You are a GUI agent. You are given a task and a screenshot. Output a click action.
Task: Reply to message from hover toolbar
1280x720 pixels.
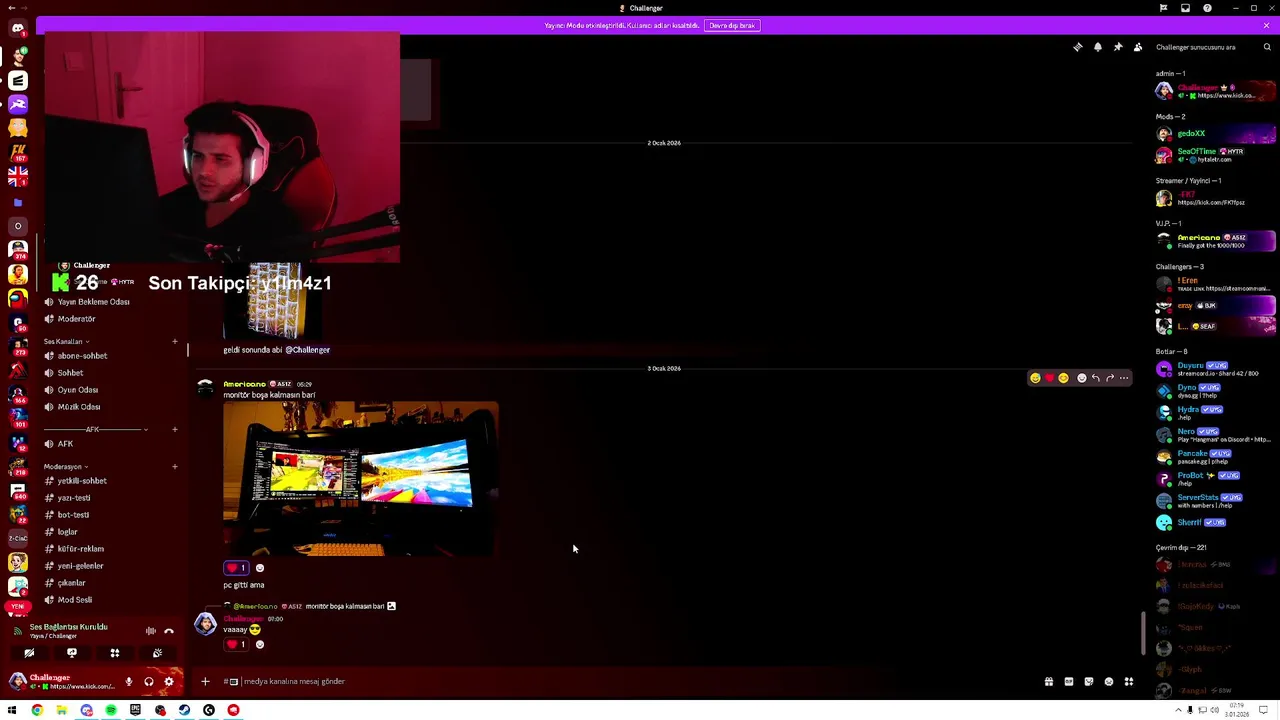(x=1096, y=378)
